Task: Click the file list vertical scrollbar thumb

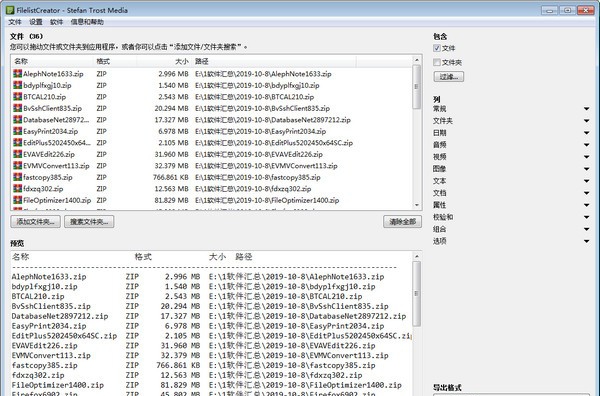Action: pos(416,87)
